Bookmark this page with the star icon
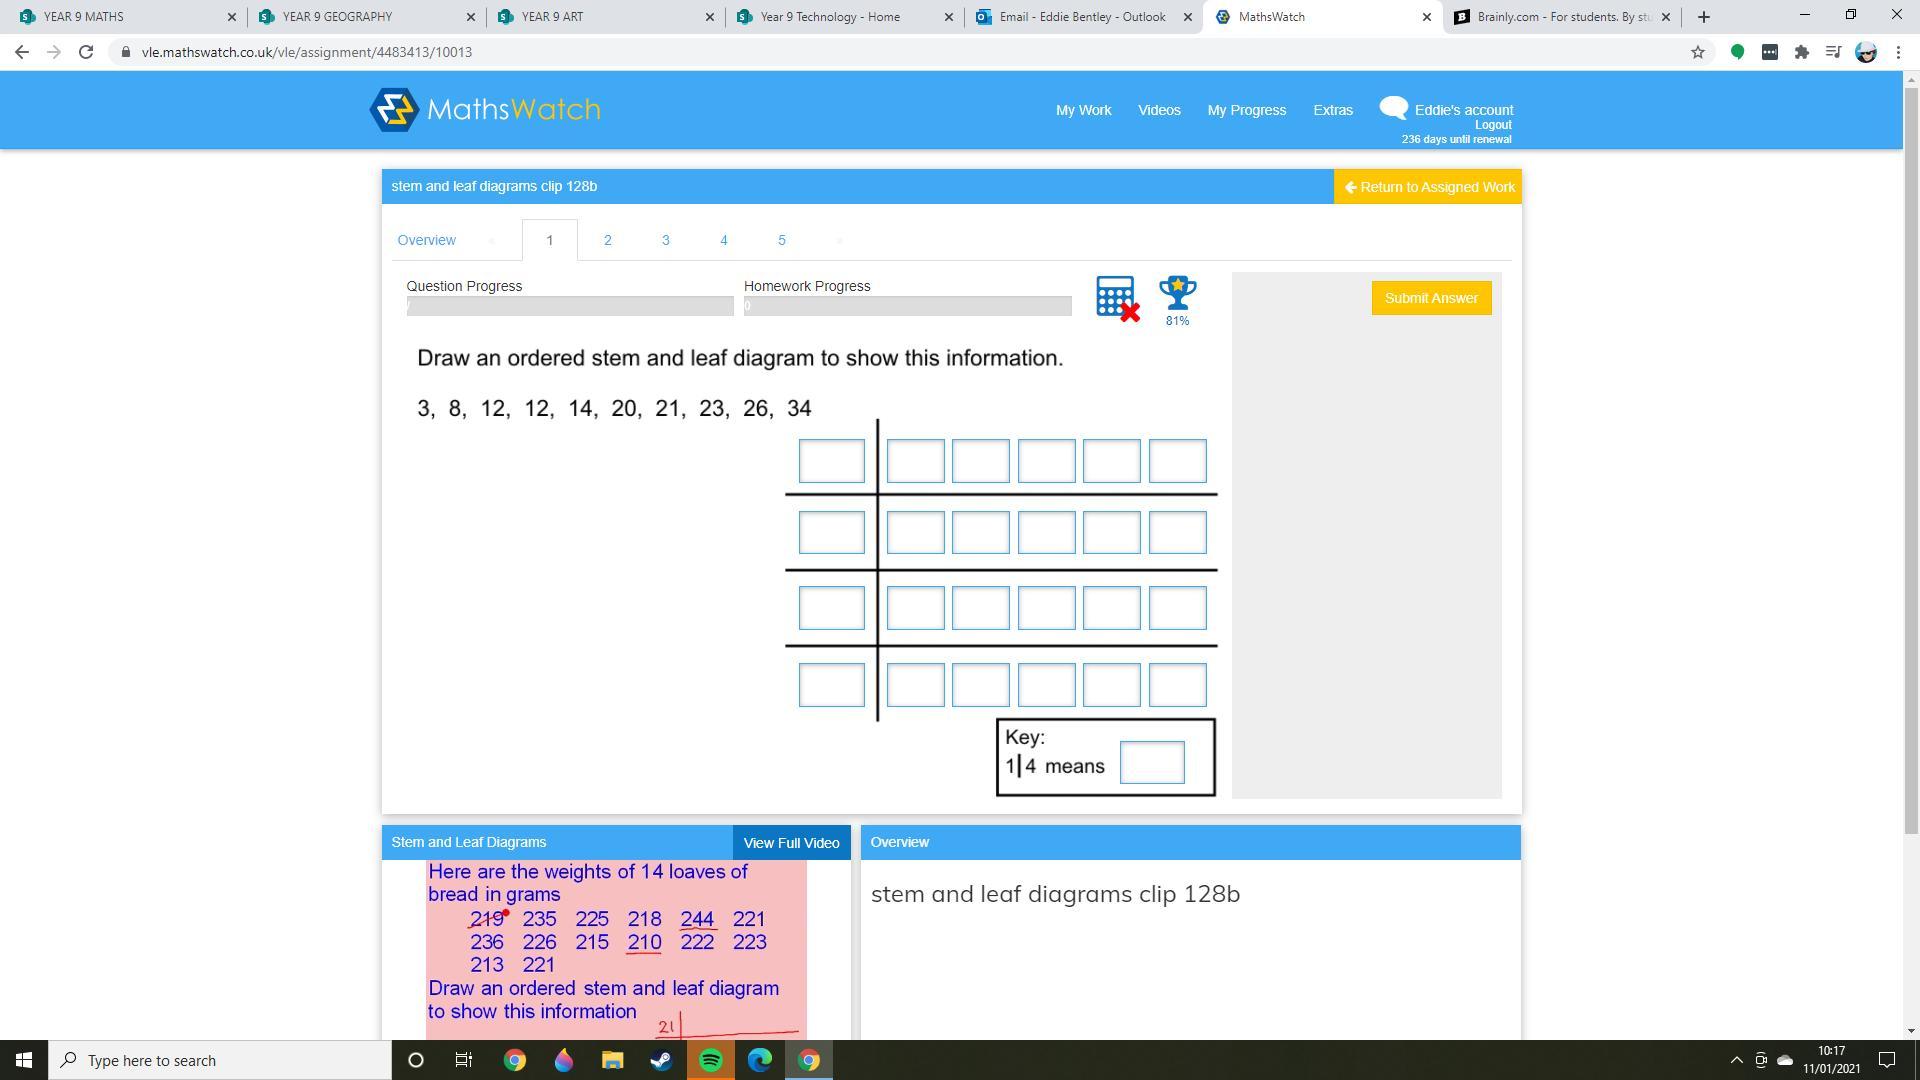1920x1080 pixels. point(1697,52)
